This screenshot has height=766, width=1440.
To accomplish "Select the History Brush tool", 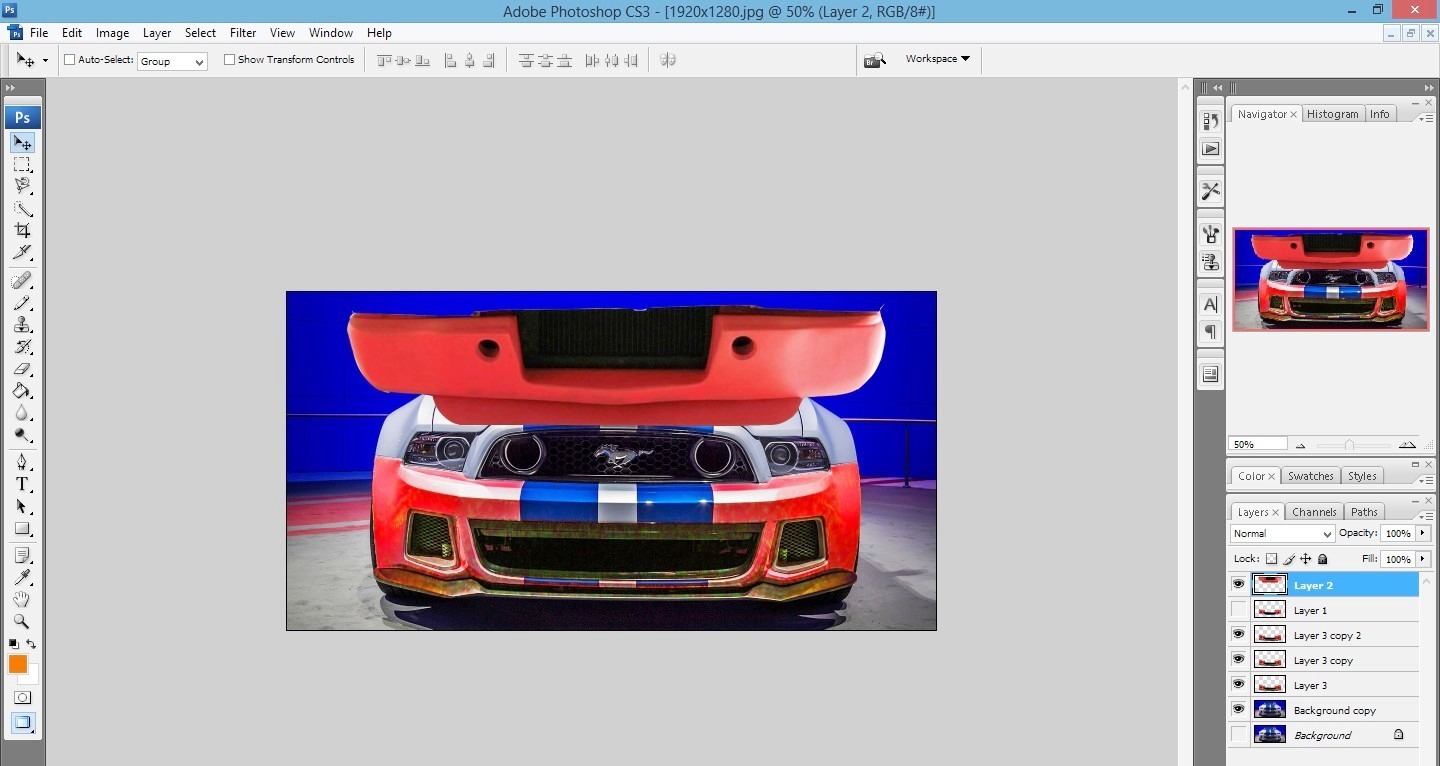I will (x=22, y=347).
